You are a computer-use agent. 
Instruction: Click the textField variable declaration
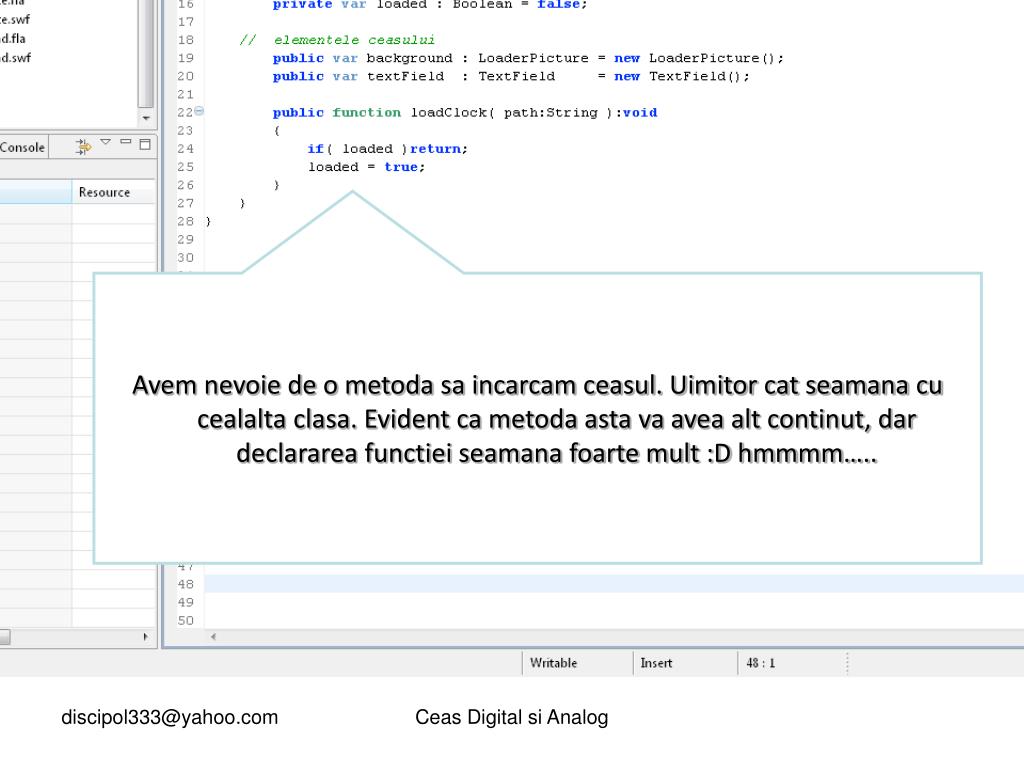[511, 76]
